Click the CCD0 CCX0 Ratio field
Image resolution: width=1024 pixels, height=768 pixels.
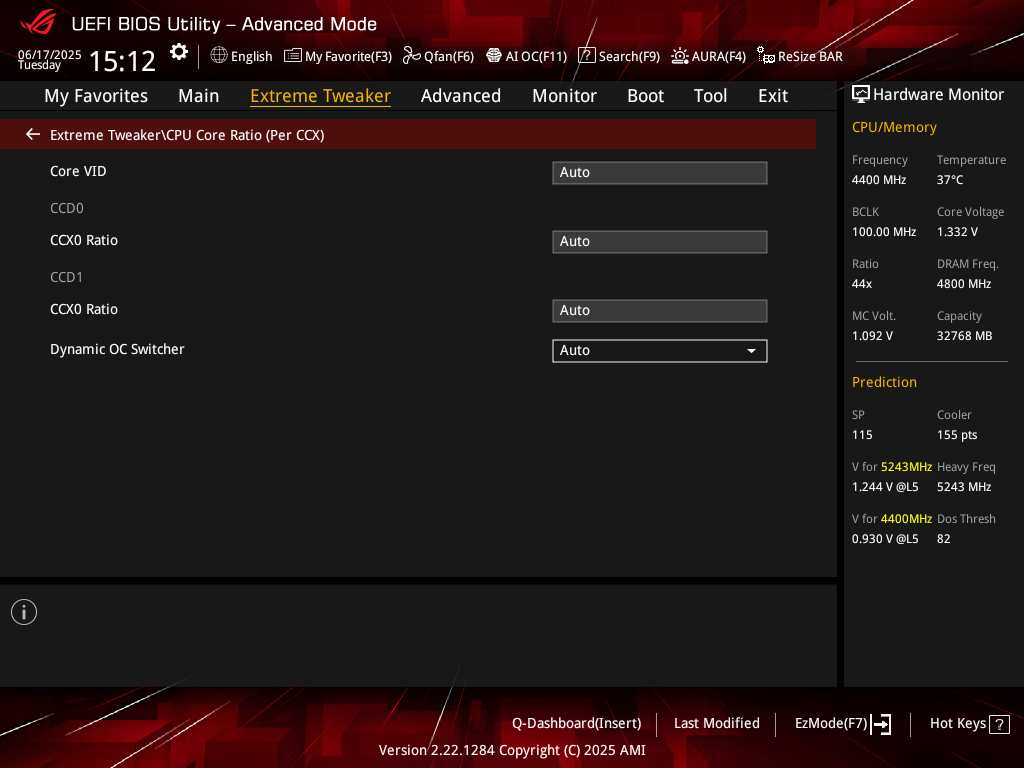[660, 242]
